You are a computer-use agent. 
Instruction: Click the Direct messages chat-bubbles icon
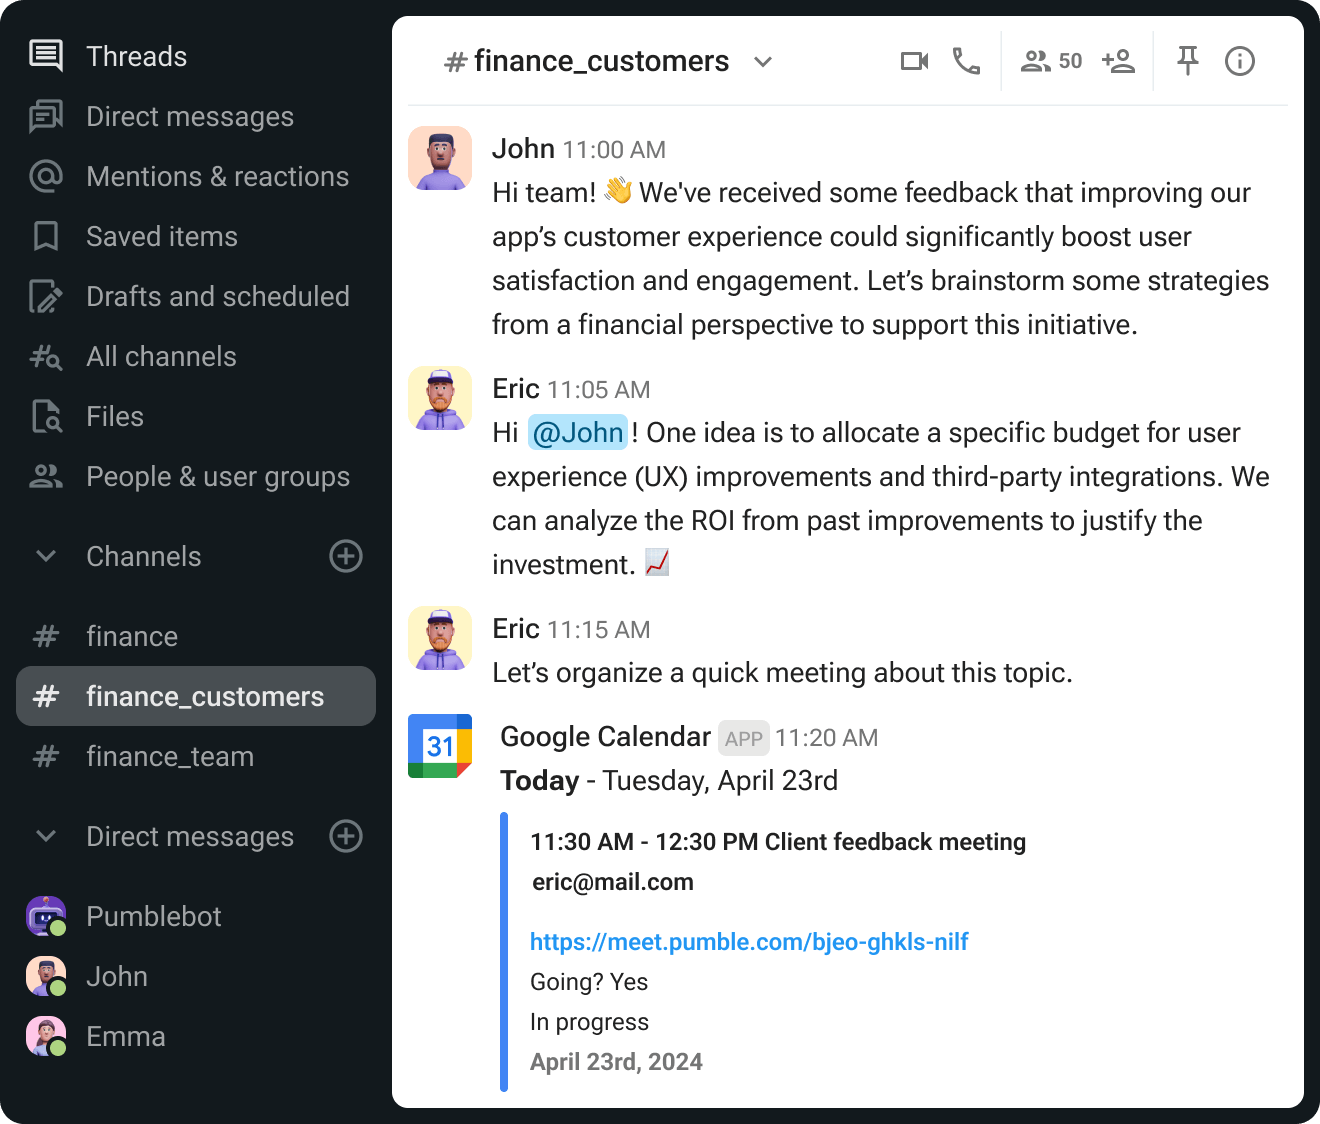(x=46, y=116)
